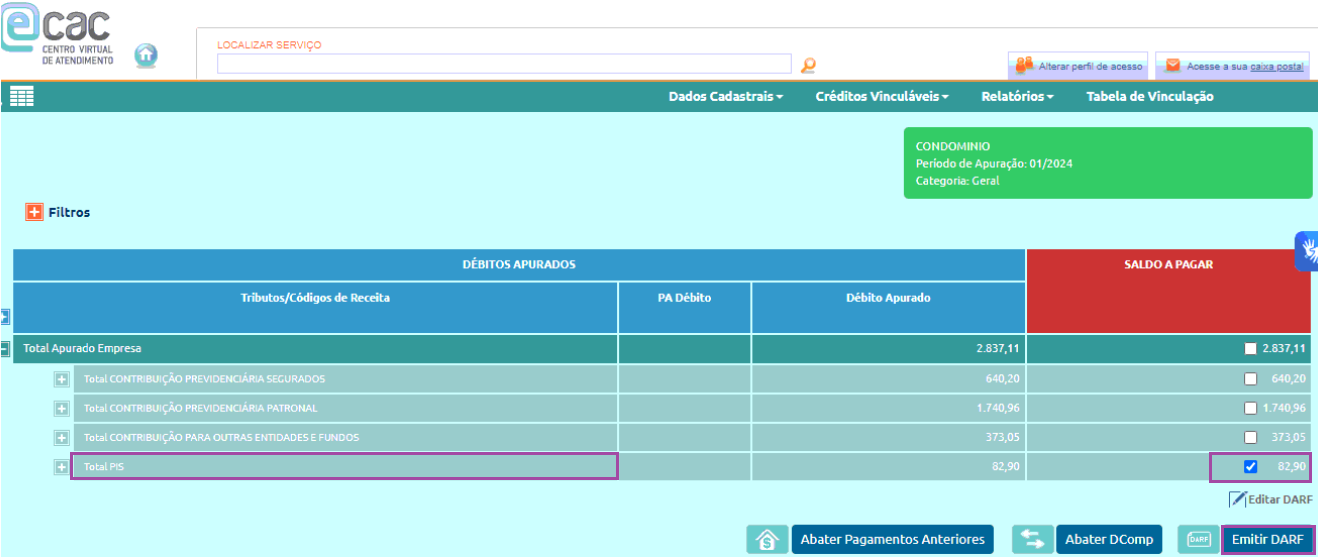Collapse the Total Apurado Empresa row
This screenshot has height=559, width=1323.
[x=5, y=349]
